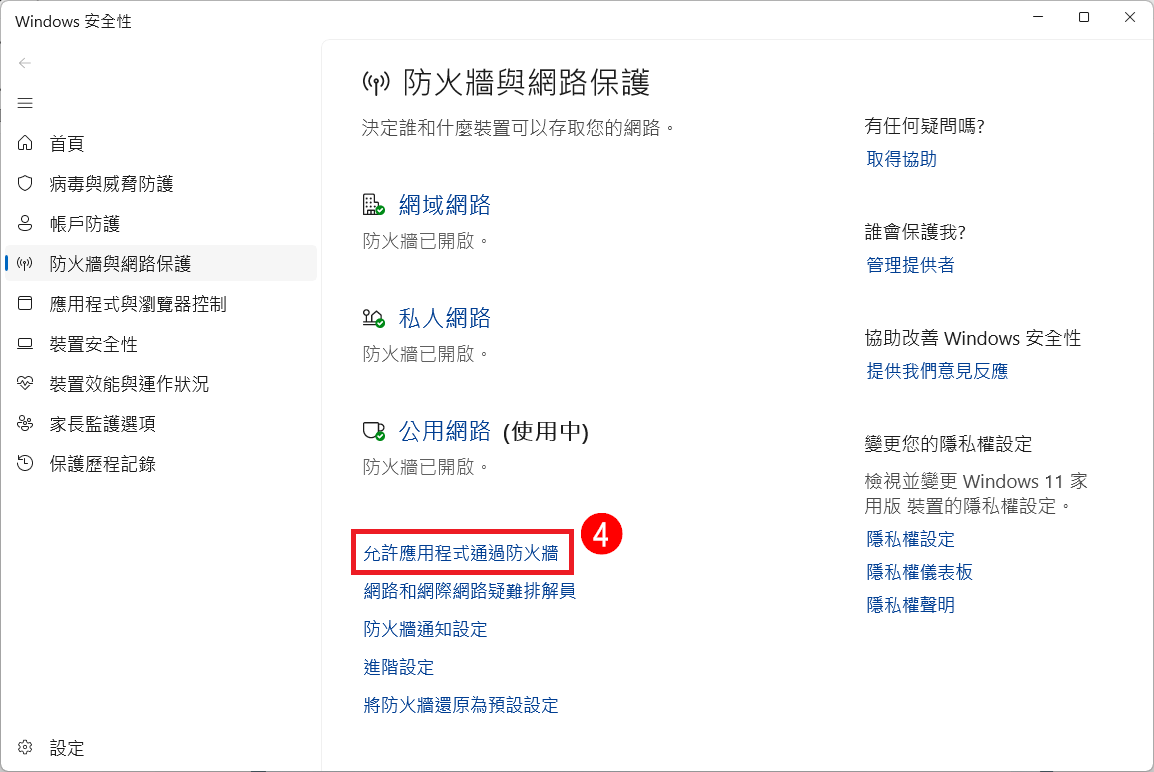This screenshot has height=772, width=1154.
Task: Click the account protection person icon
Action: (26, 224)
